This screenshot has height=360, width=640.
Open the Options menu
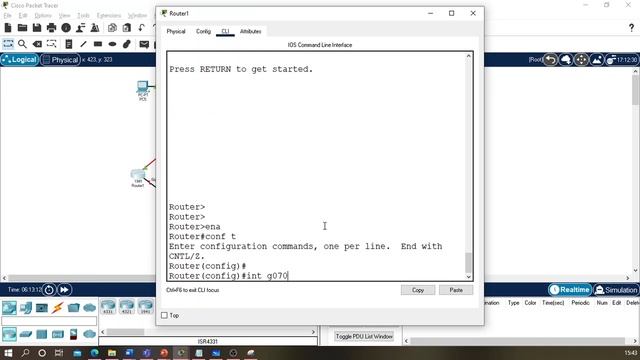tap(43, 16)
